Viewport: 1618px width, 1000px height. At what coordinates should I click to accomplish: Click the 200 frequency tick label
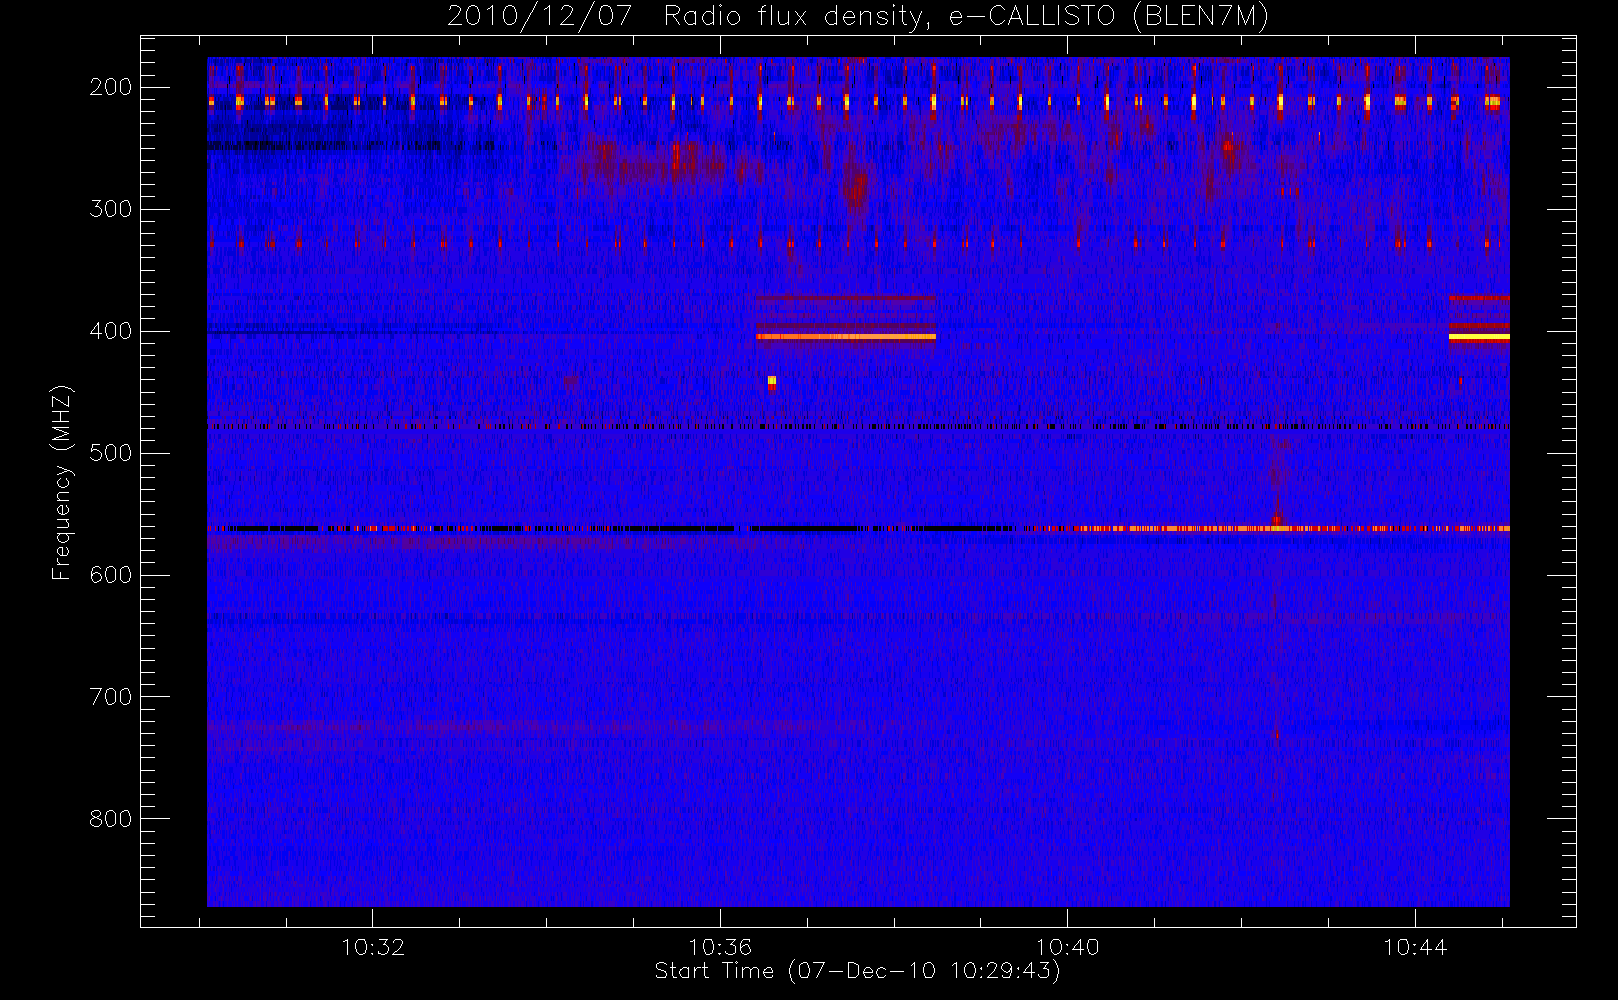point(111,87)
